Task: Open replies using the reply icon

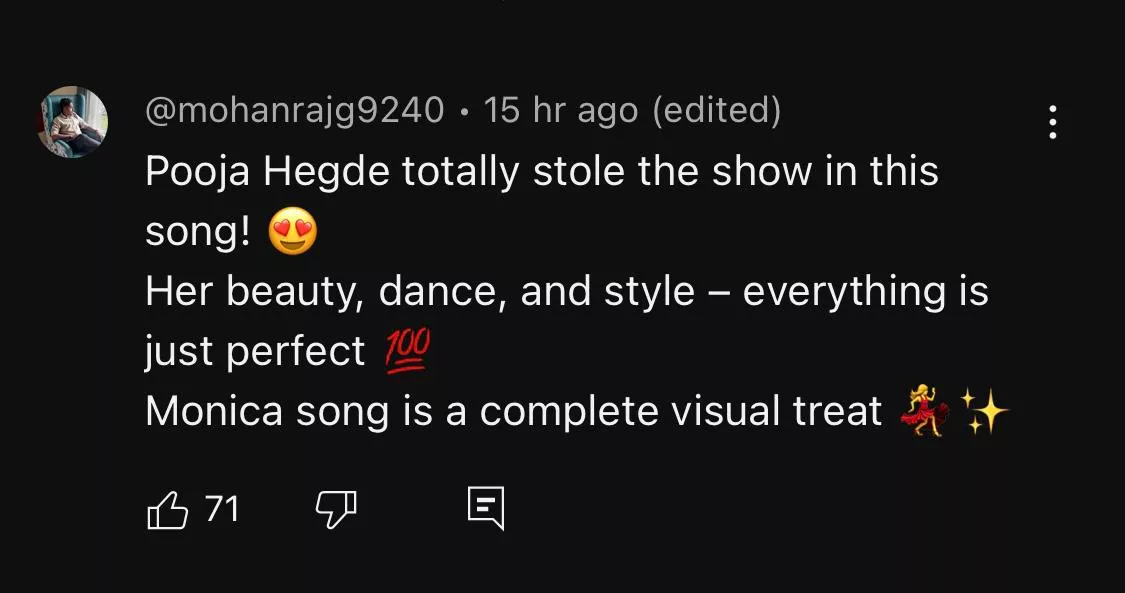Action: click(x=486, y=509)
